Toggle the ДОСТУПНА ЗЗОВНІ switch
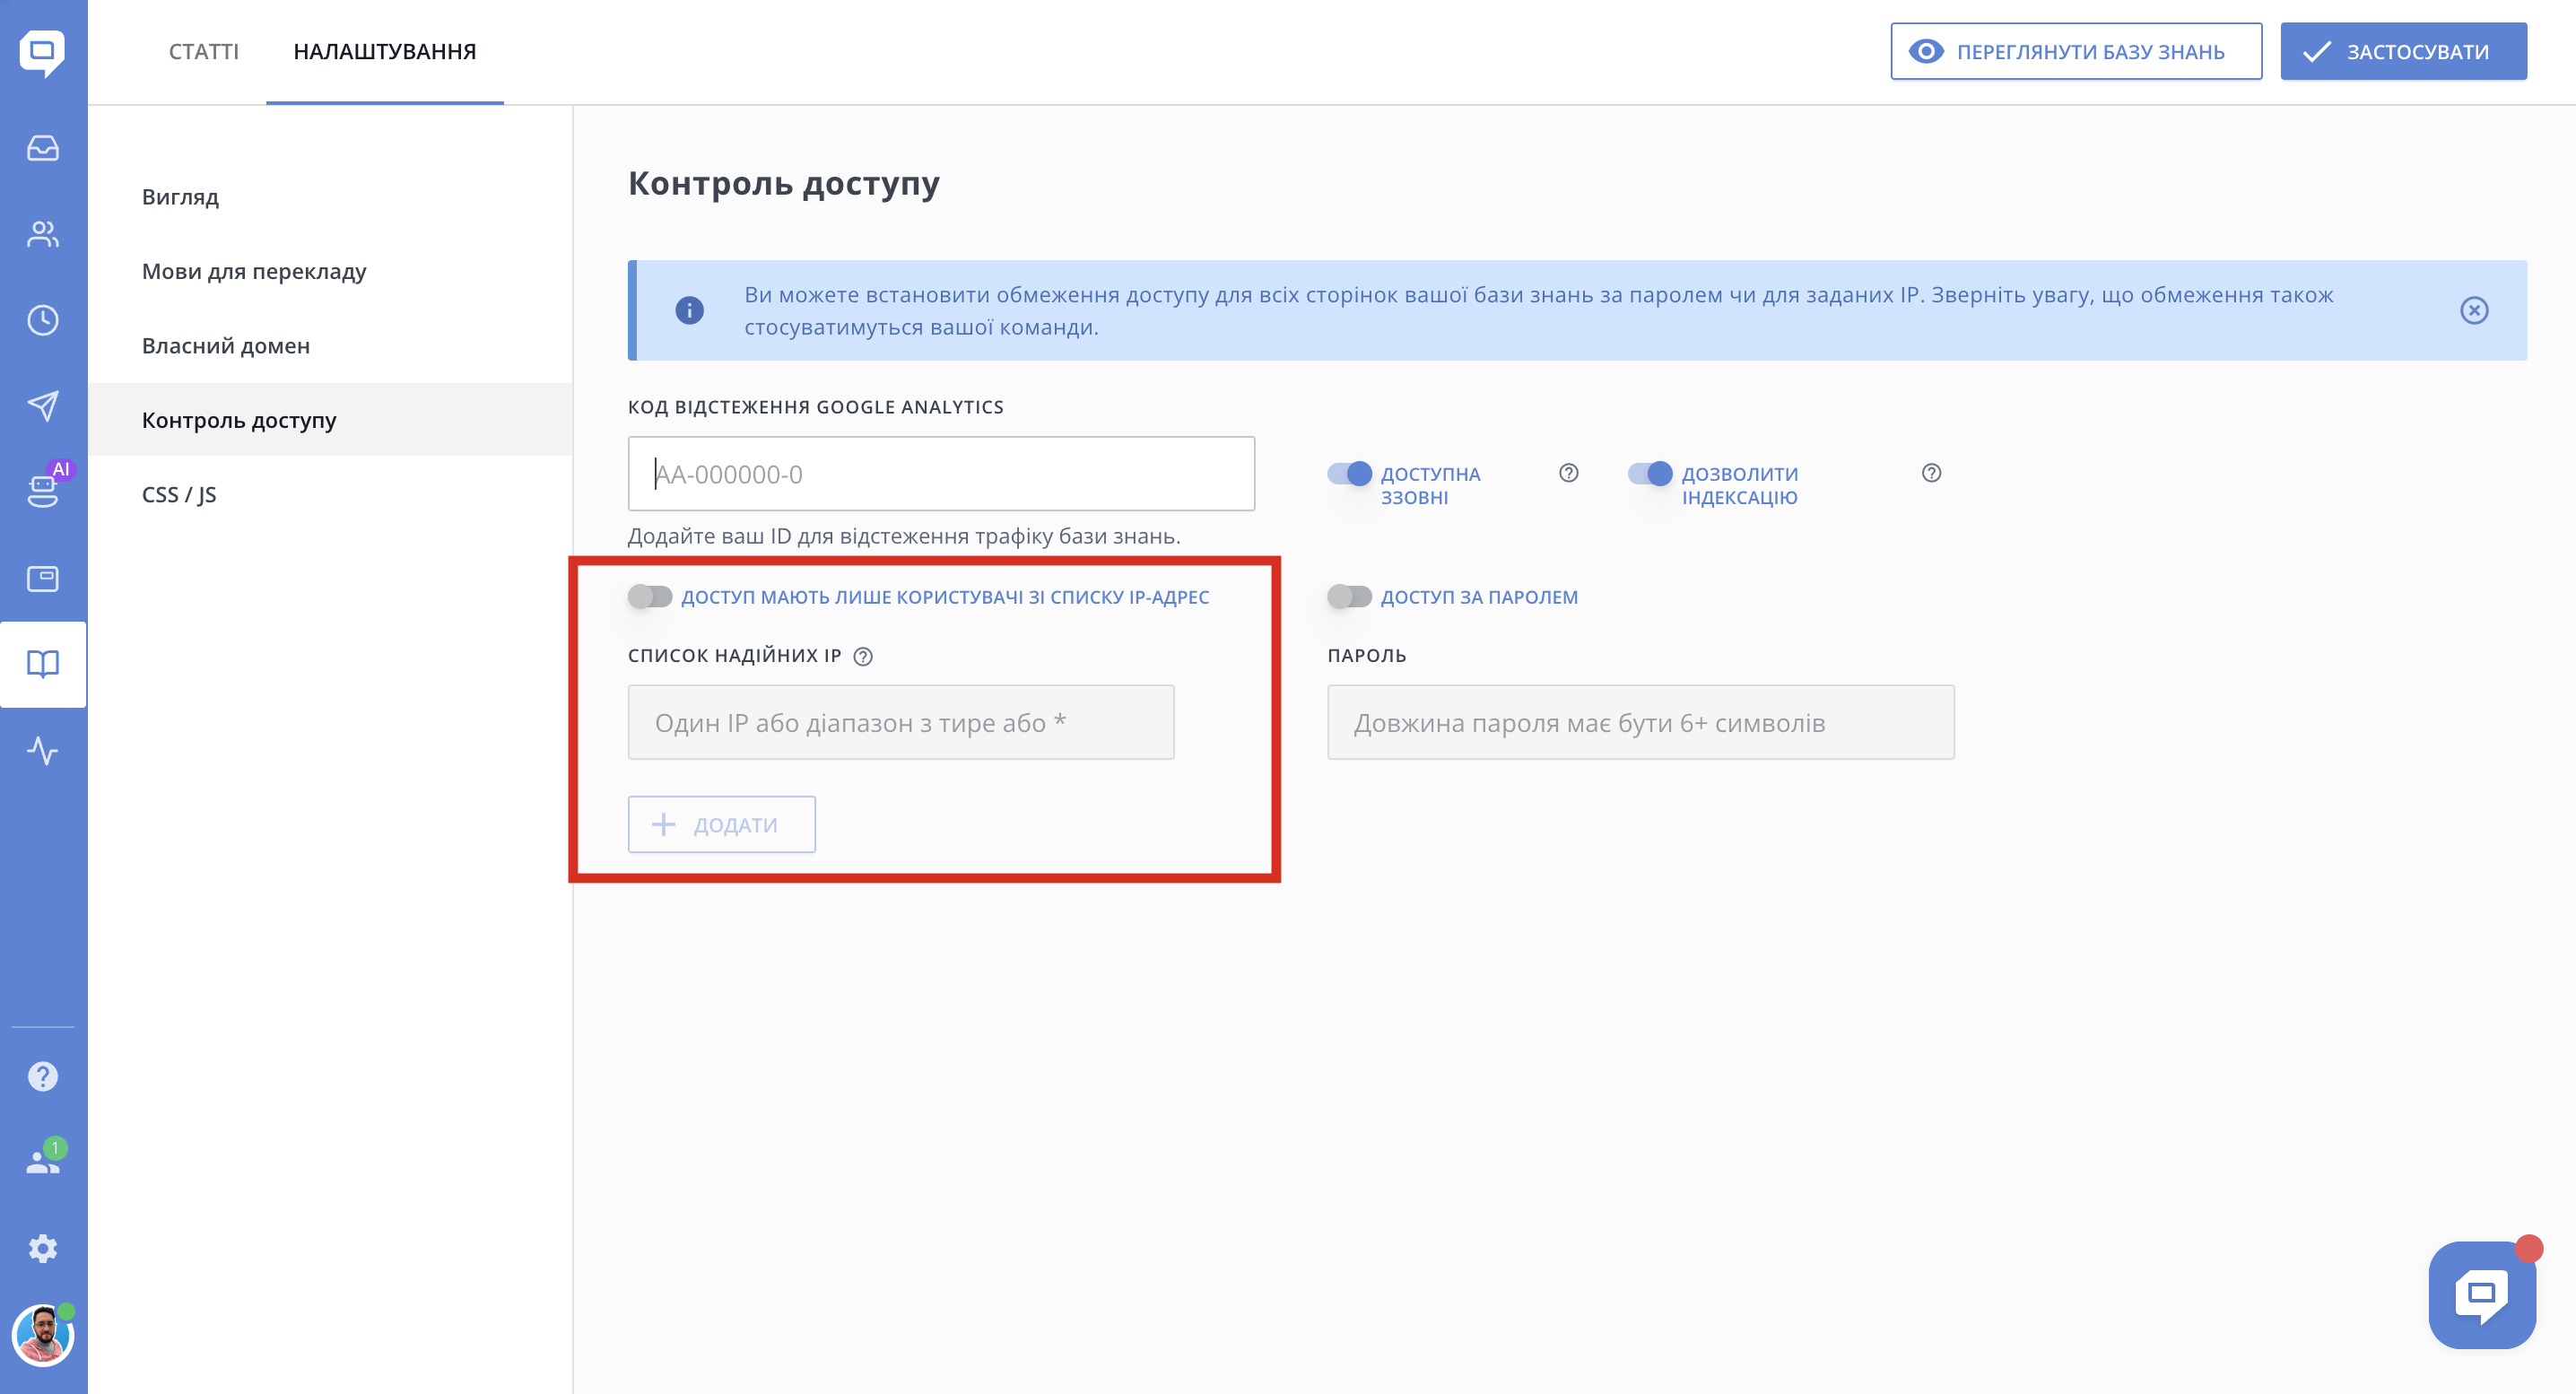This screenshot has height=1394, width=2576. point(1349,473)
